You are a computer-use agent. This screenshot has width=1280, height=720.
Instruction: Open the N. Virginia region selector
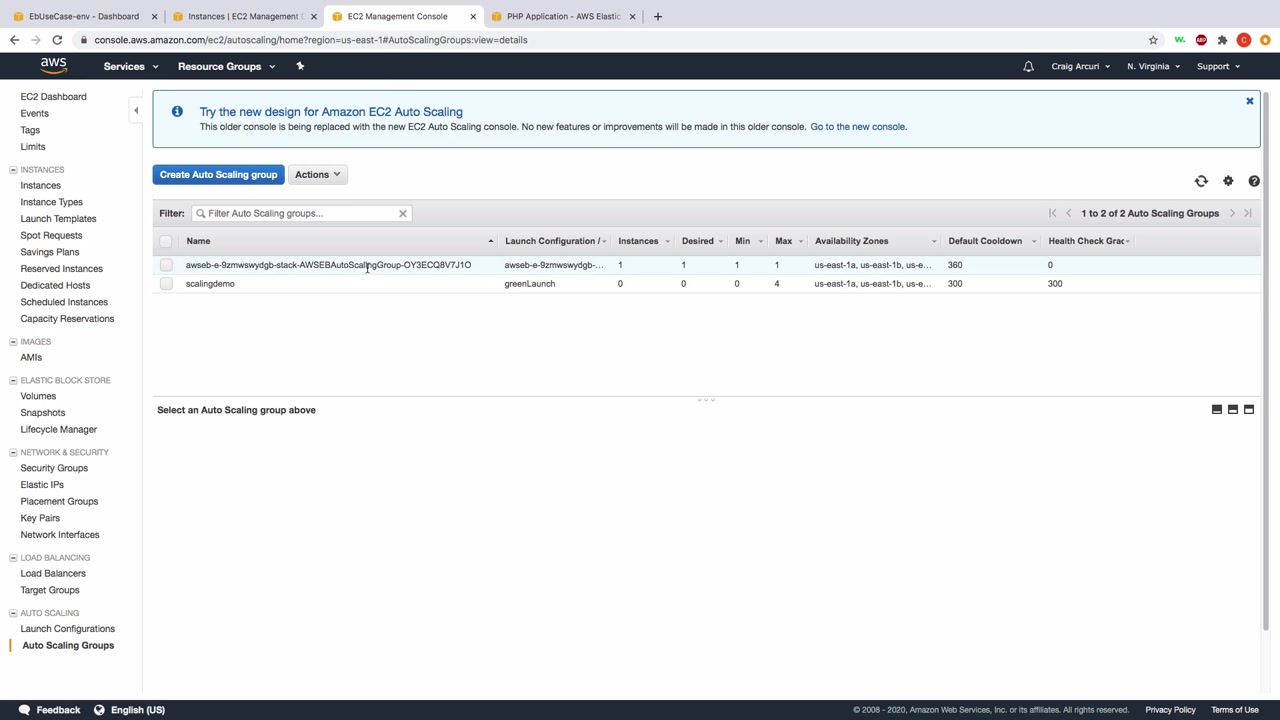tap(1153, 67)
